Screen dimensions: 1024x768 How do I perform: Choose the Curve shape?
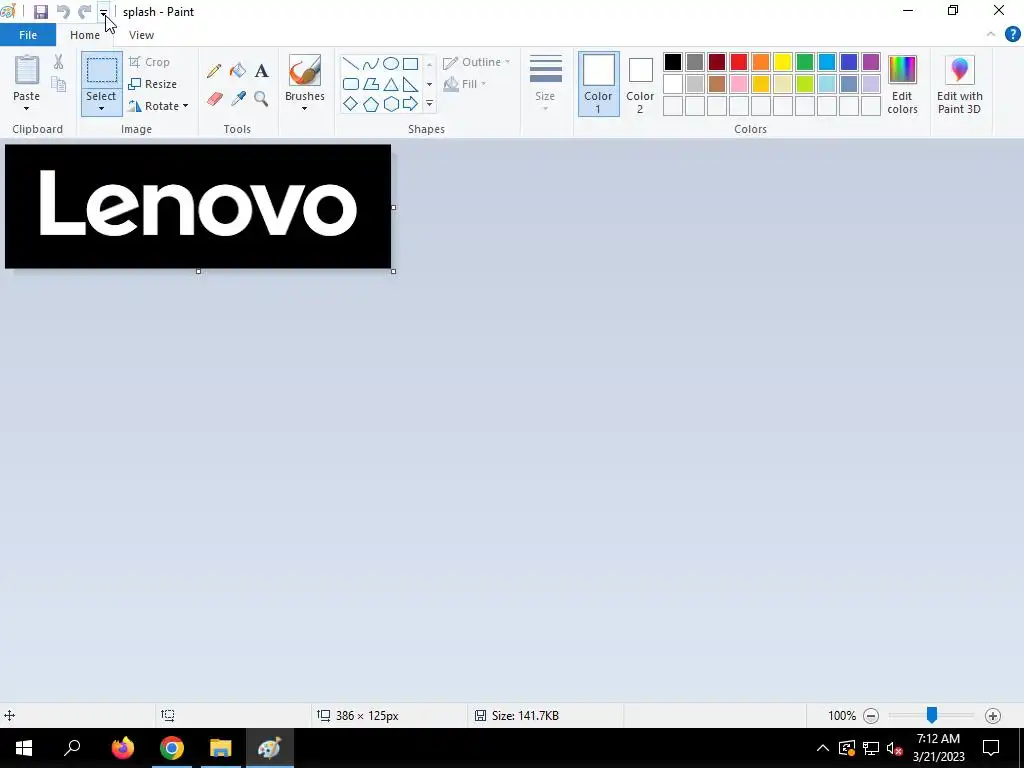[x=371, y=64]
